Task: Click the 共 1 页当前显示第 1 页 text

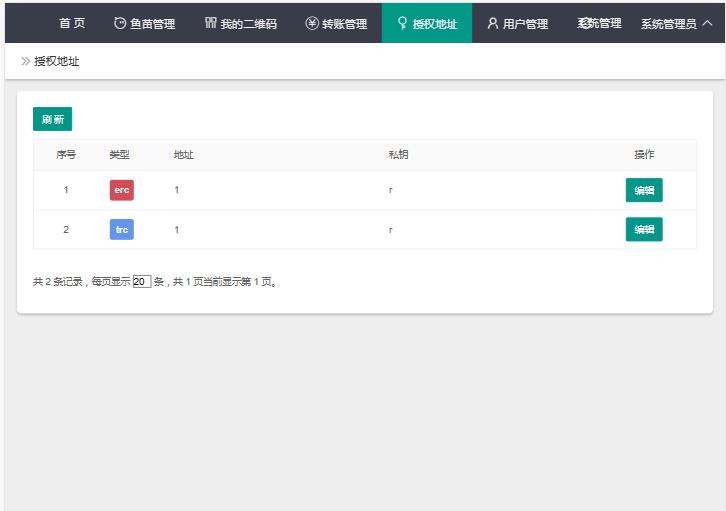Action: [x=225, y=282]
